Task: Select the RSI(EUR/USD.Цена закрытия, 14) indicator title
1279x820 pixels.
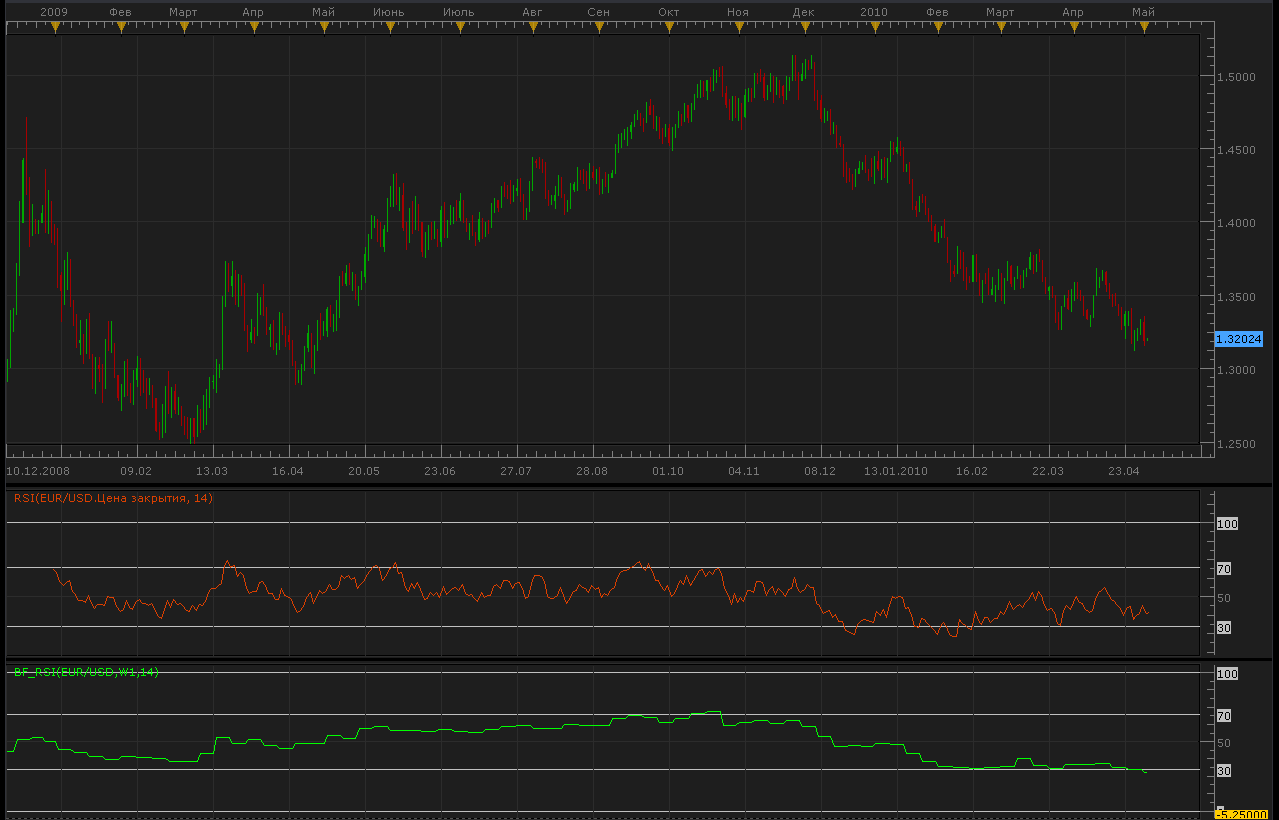Action: 113,497
